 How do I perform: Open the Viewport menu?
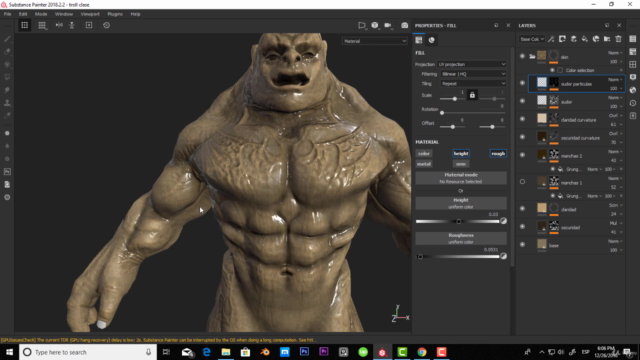pos(90,14)
